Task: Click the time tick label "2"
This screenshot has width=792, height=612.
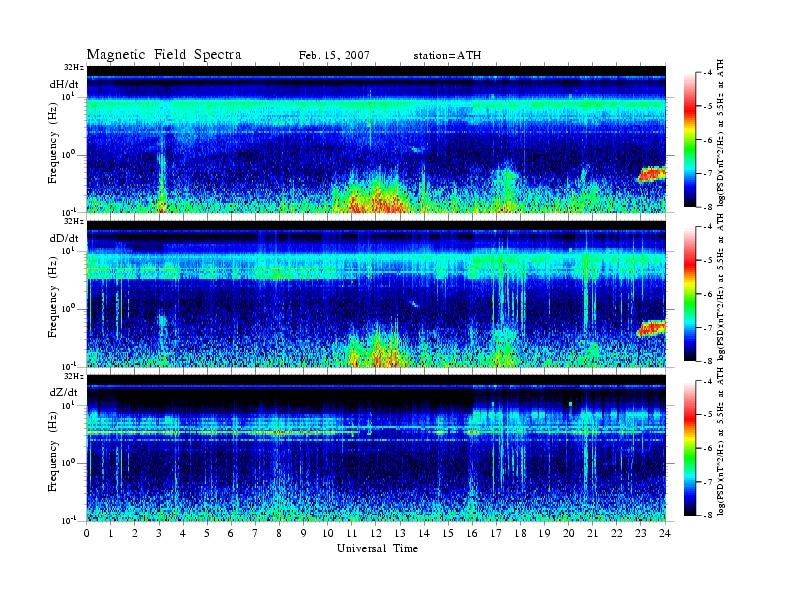Action: (135, 533)
